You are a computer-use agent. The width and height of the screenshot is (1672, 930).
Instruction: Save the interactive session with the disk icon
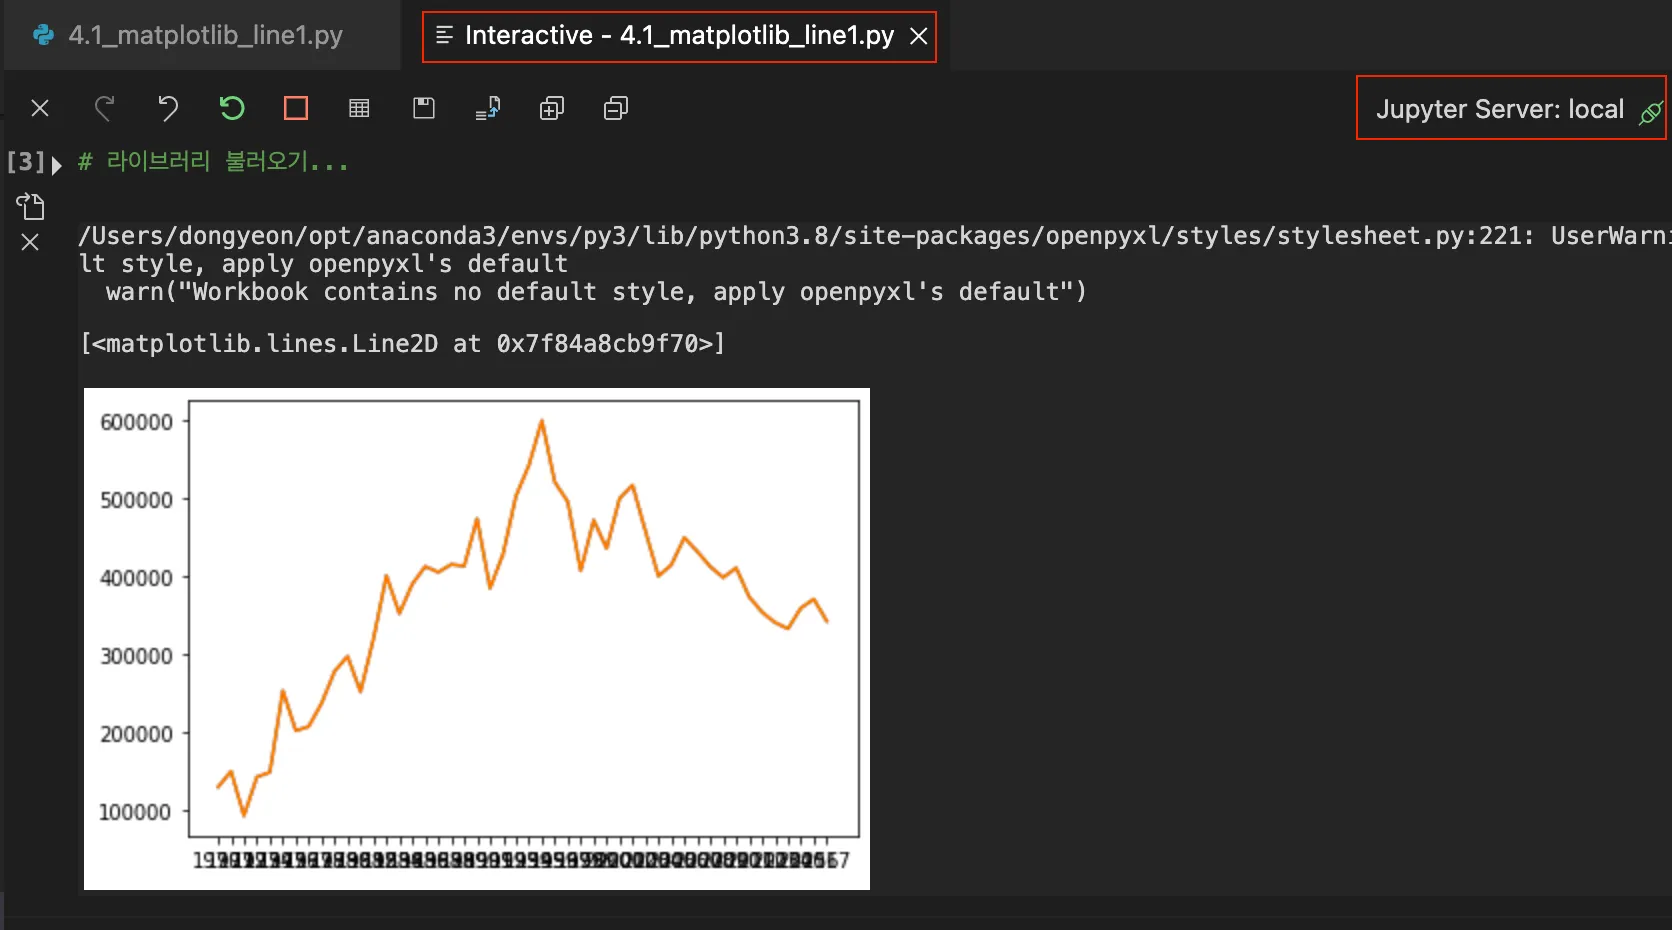click(424, 108)
